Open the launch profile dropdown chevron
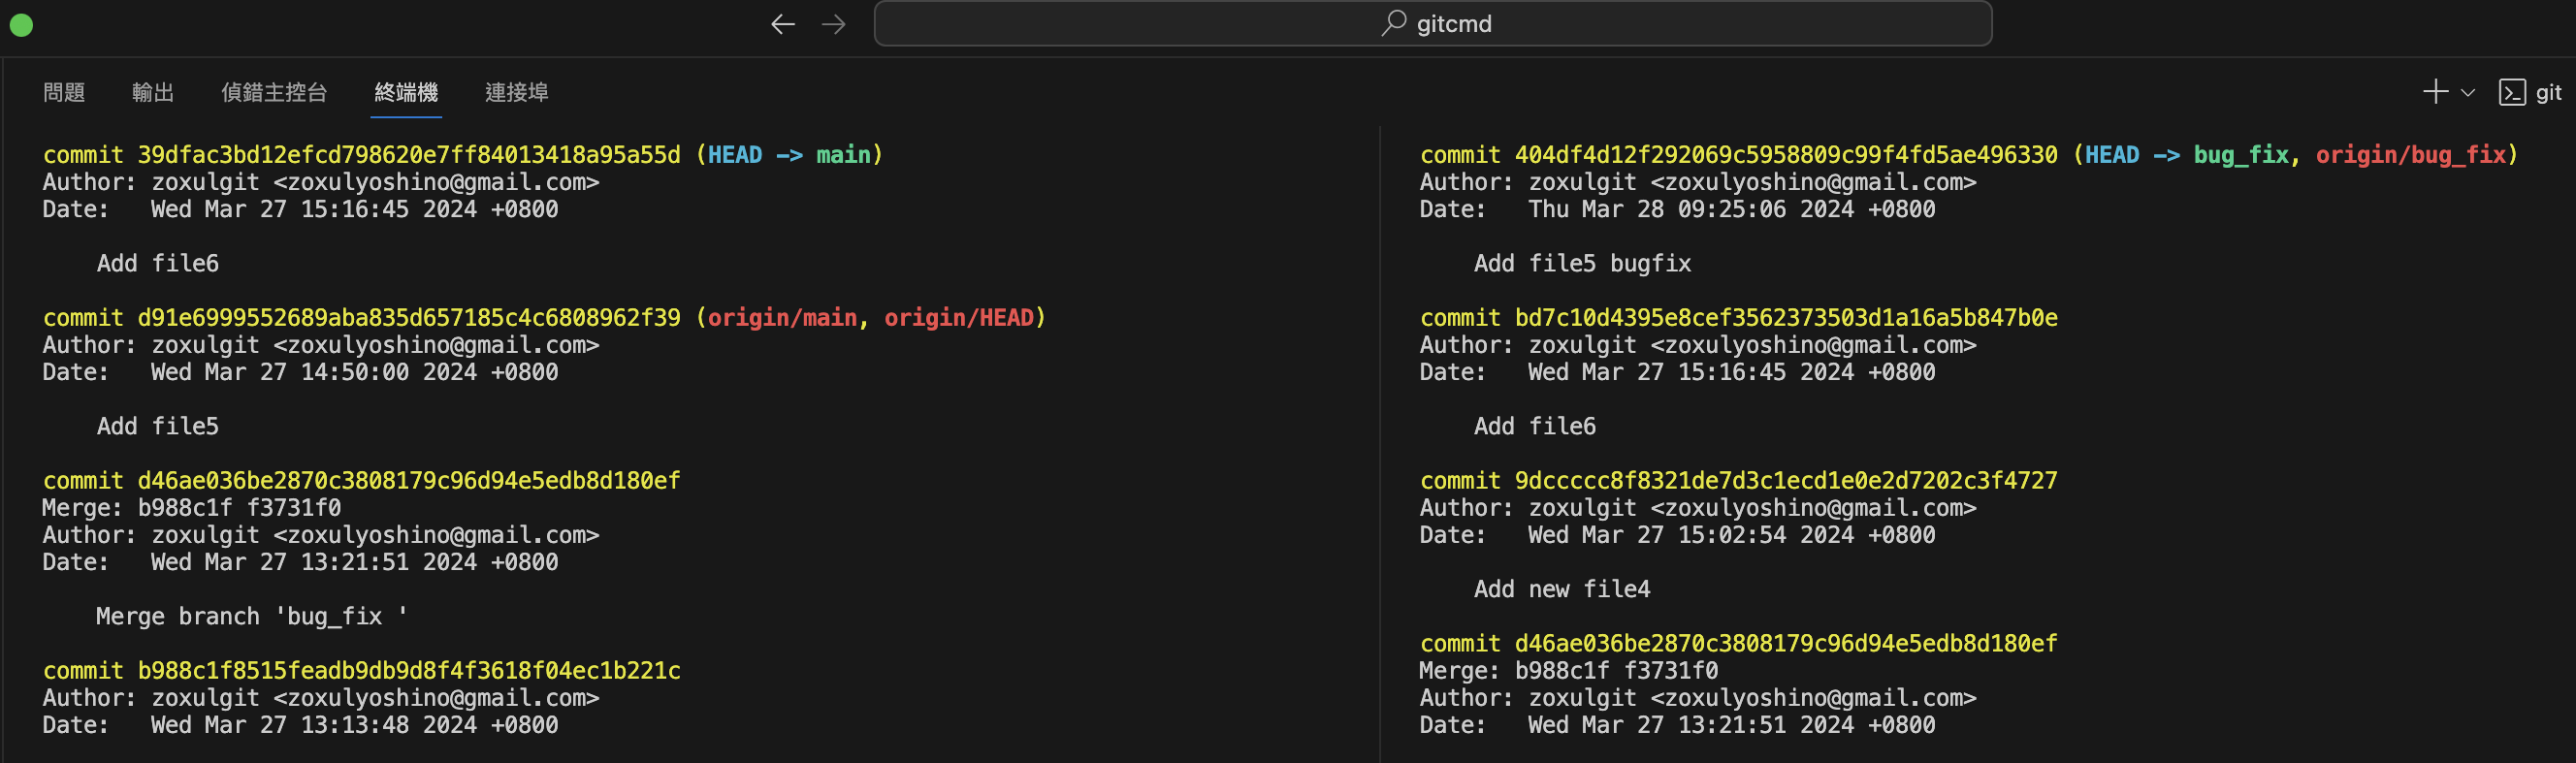This screenshot has height=763, width=2576. tap(2468, 93)
